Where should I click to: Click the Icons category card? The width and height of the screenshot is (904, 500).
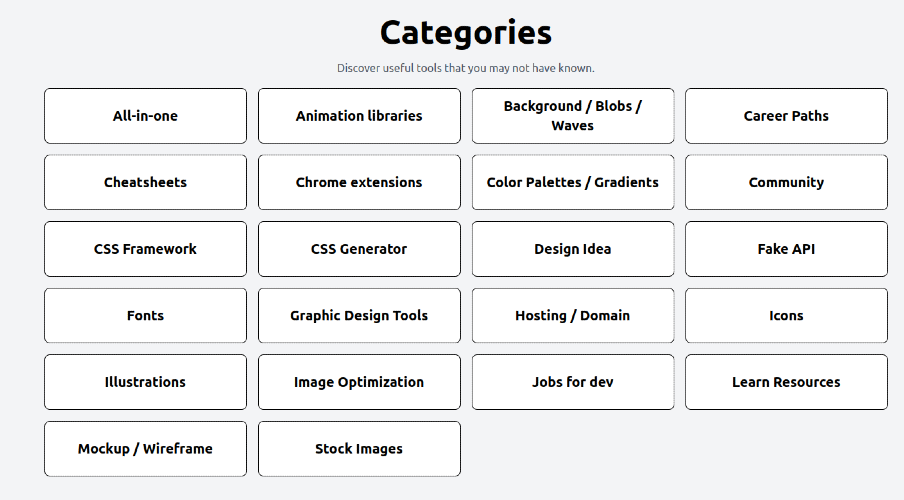tap(786, 315)
